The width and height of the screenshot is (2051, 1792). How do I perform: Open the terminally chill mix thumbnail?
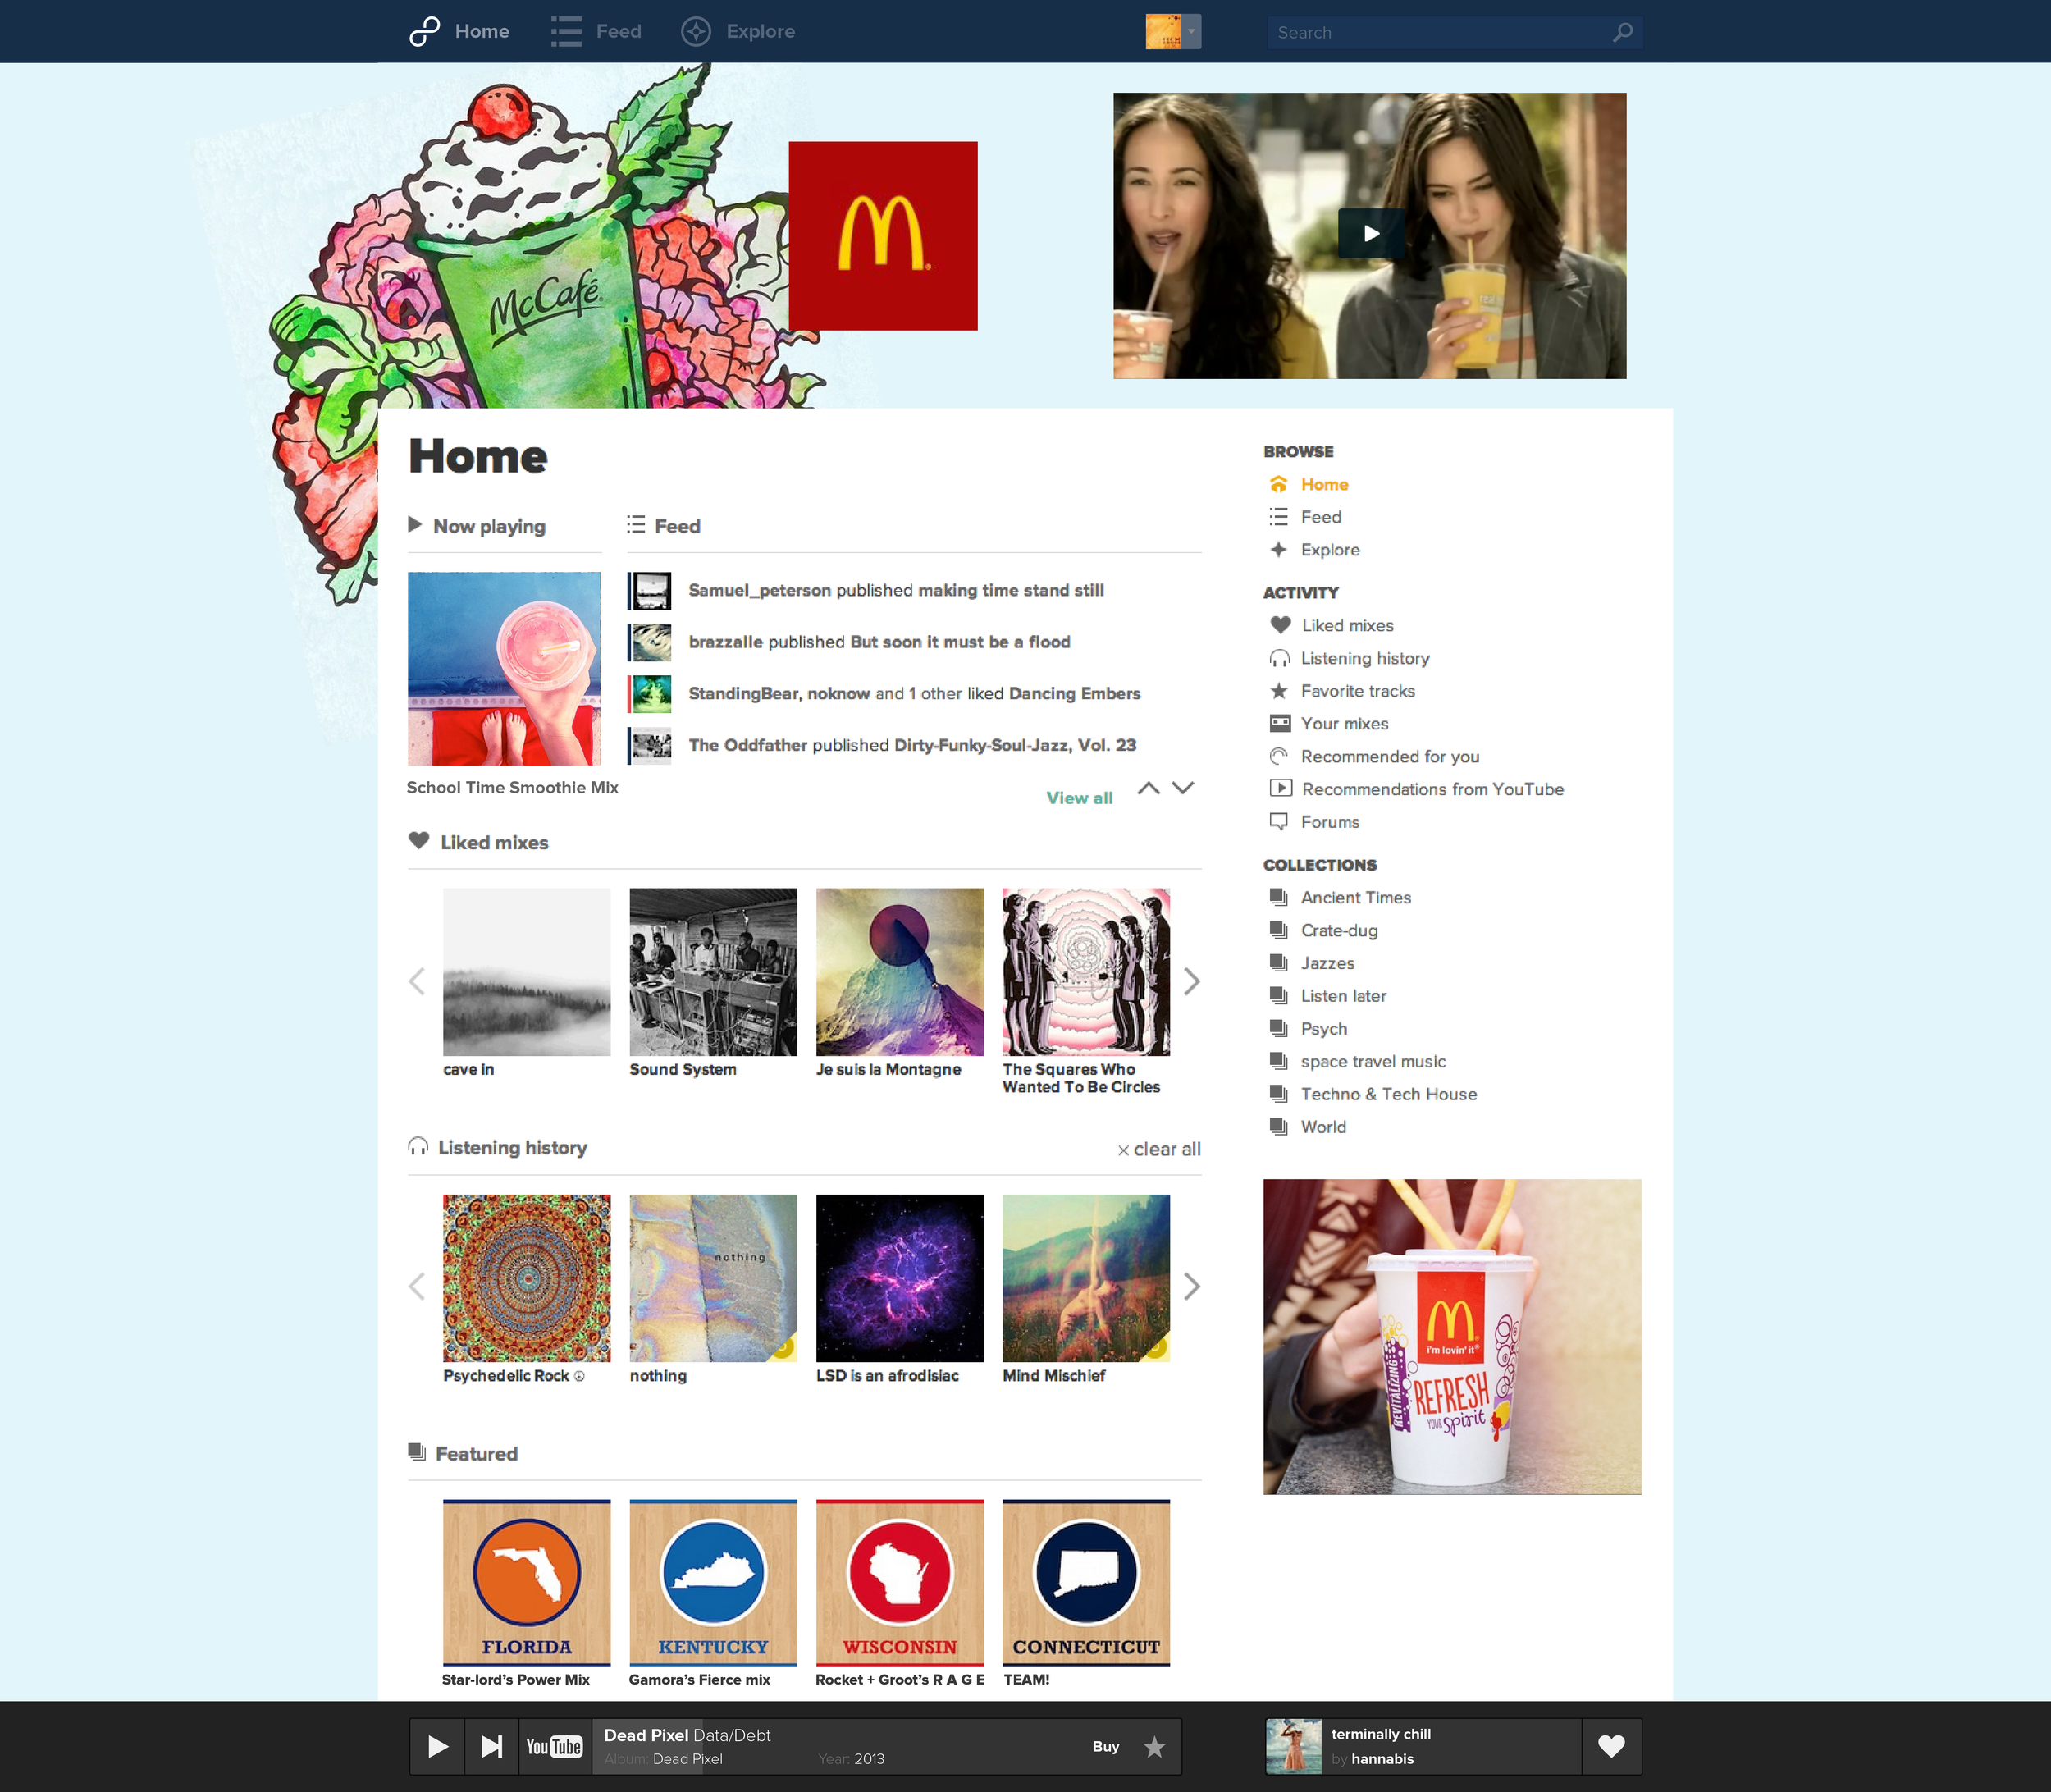pyautogui.click(x=1294, y=1746)
